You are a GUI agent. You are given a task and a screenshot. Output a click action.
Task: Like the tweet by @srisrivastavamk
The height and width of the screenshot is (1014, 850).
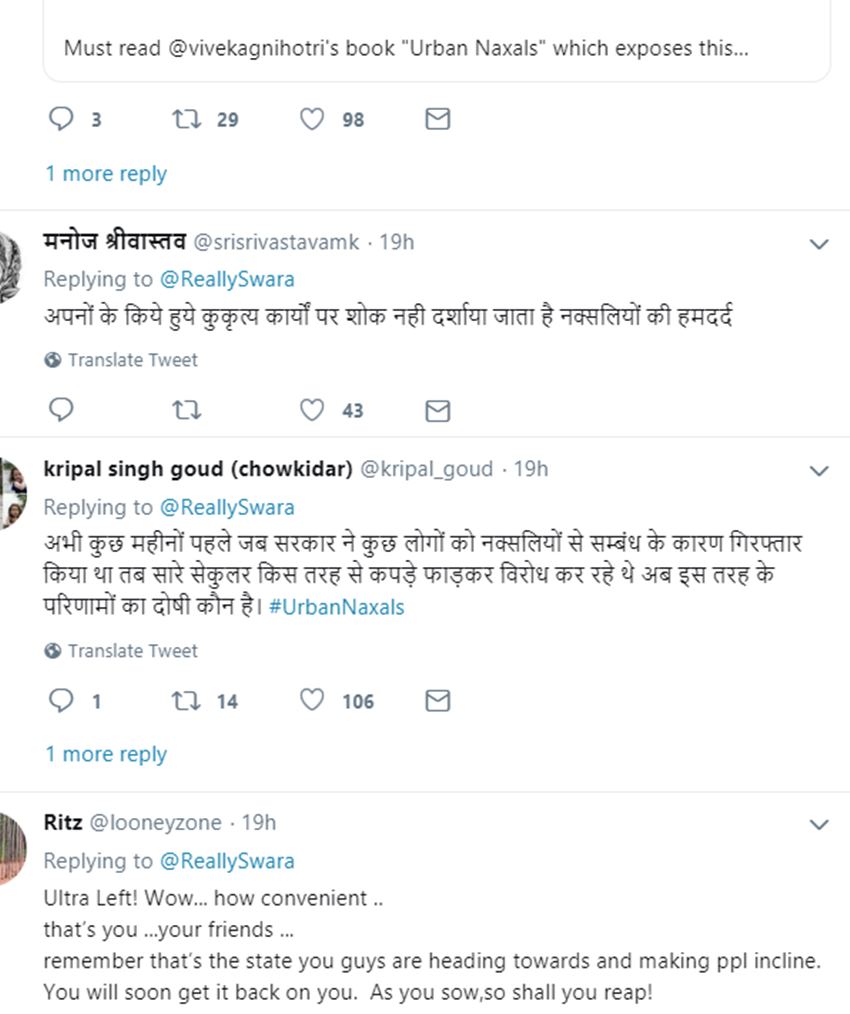[313, 410]
